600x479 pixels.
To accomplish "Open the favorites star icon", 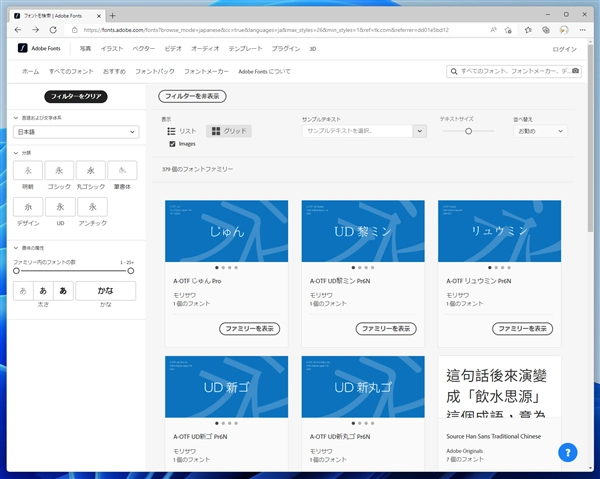I will coord(528,30).
